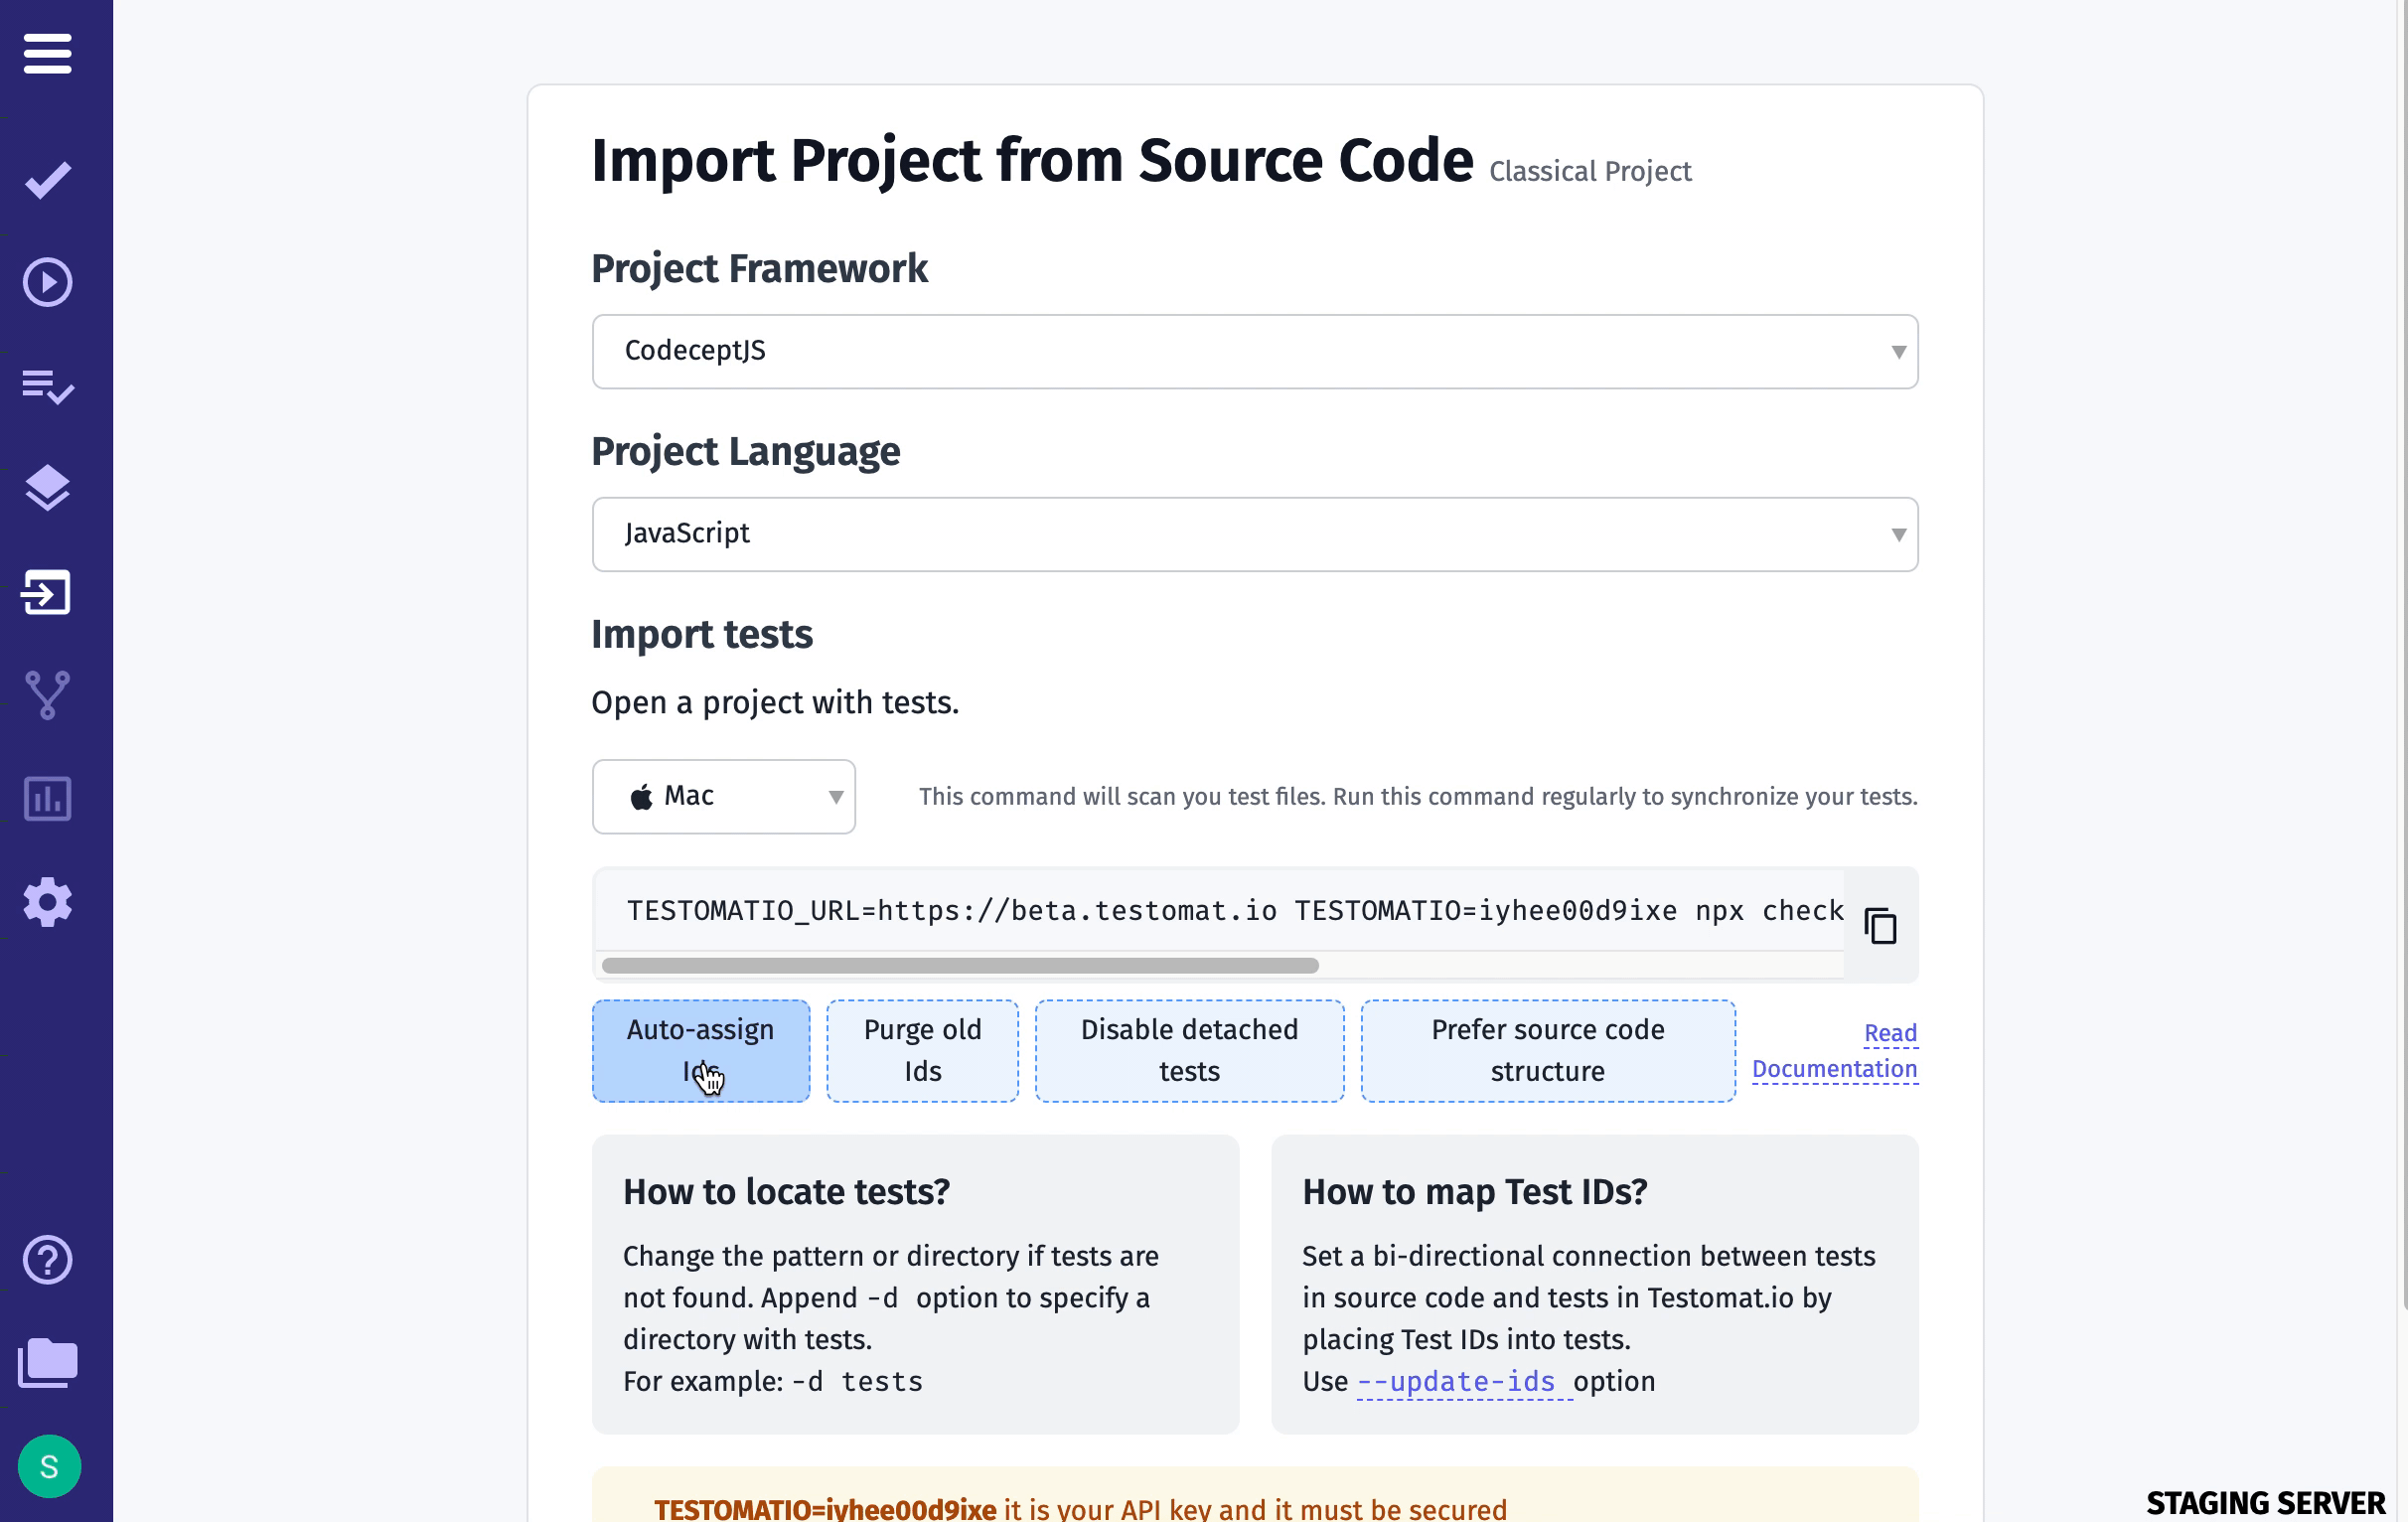Click the help question mark icon

[48, 1261]
